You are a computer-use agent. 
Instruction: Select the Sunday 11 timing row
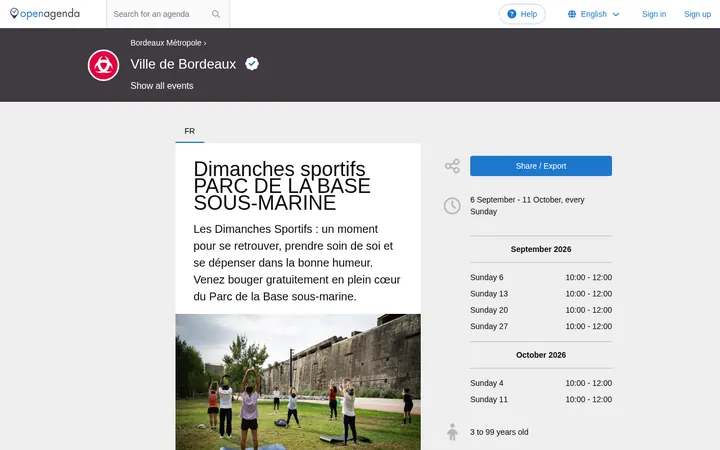[540, 399]
